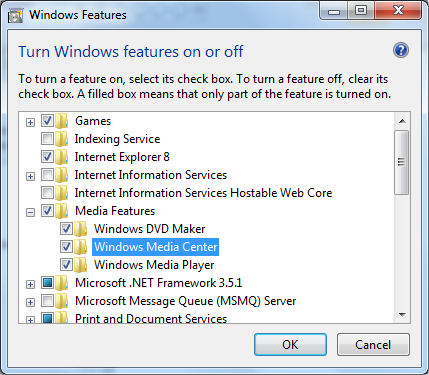
Task: Click the Indexing Service folder icon
Action: coord(62,139)
